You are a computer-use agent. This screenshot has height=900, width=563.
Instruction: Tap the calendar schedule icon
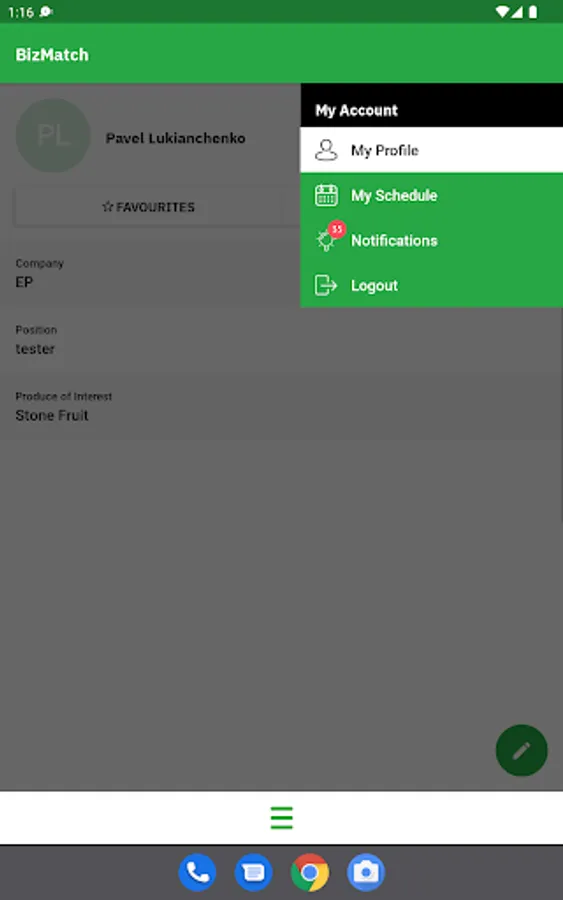[326, 195]
